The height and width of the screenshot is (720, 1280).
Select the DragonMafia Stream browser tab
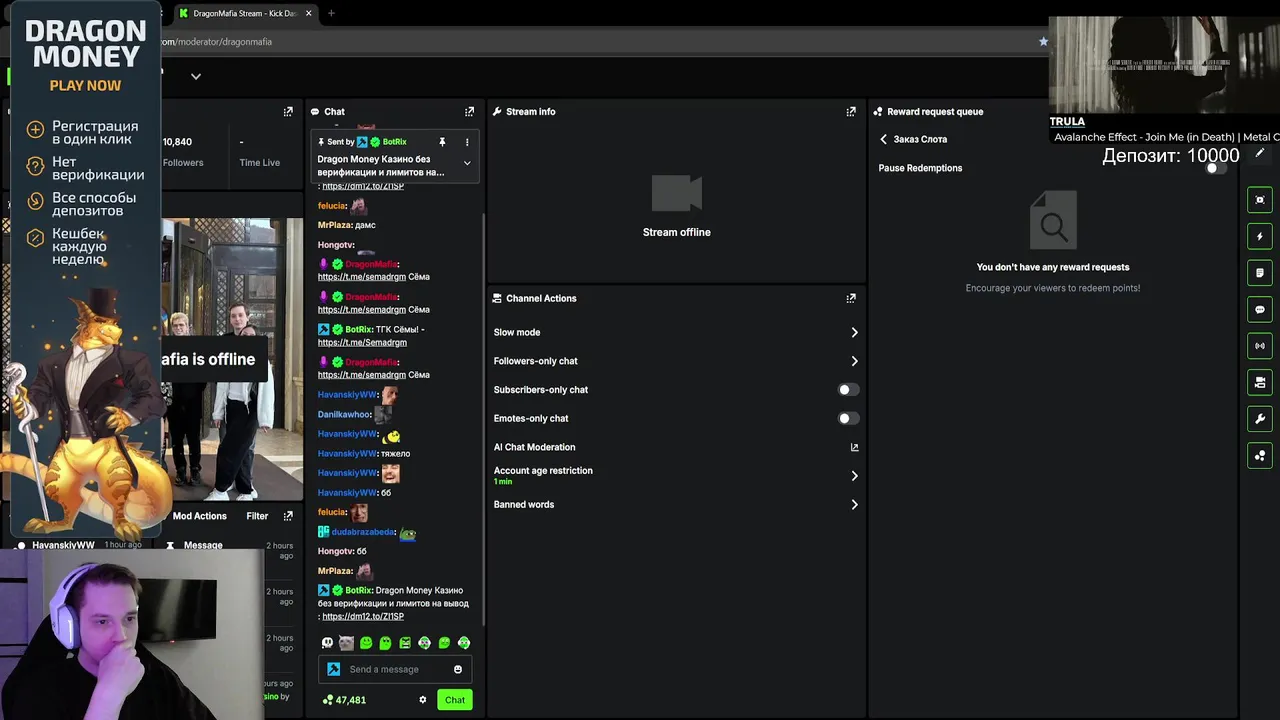click(x=245, y=13)
